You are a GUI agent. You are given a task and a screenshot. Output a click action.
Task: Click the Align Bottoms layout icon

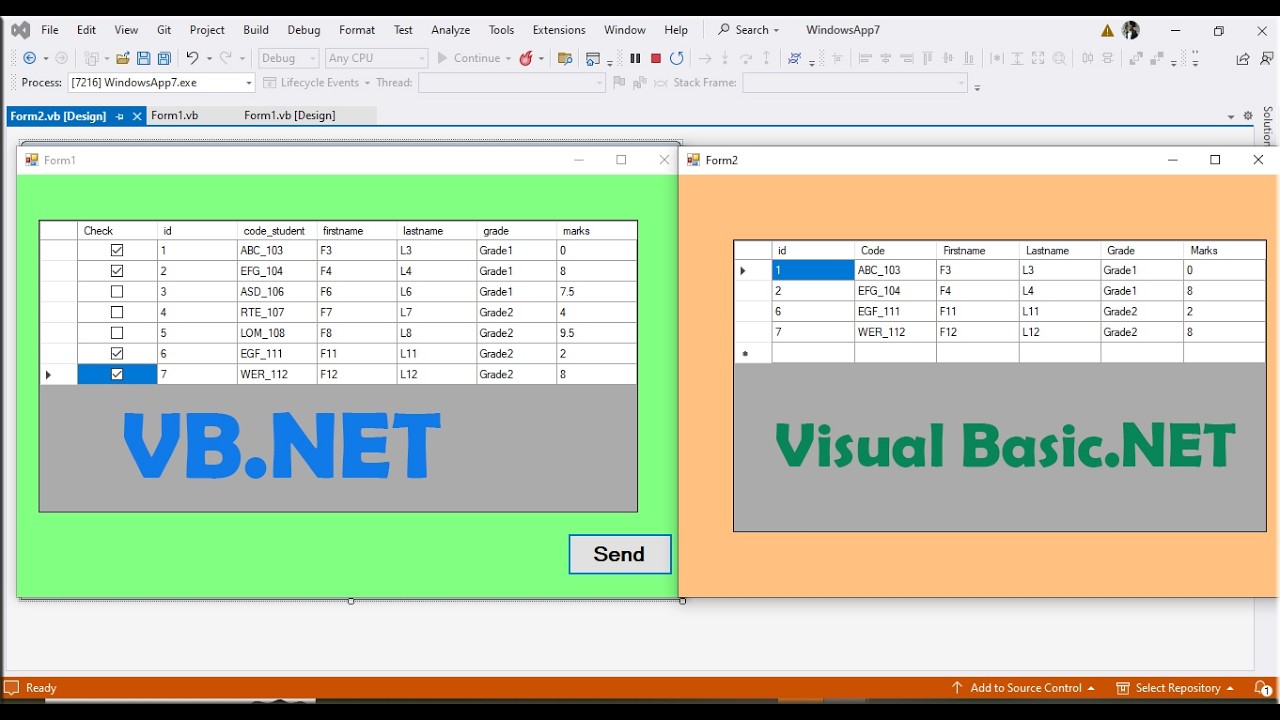(x=969, y=58)
